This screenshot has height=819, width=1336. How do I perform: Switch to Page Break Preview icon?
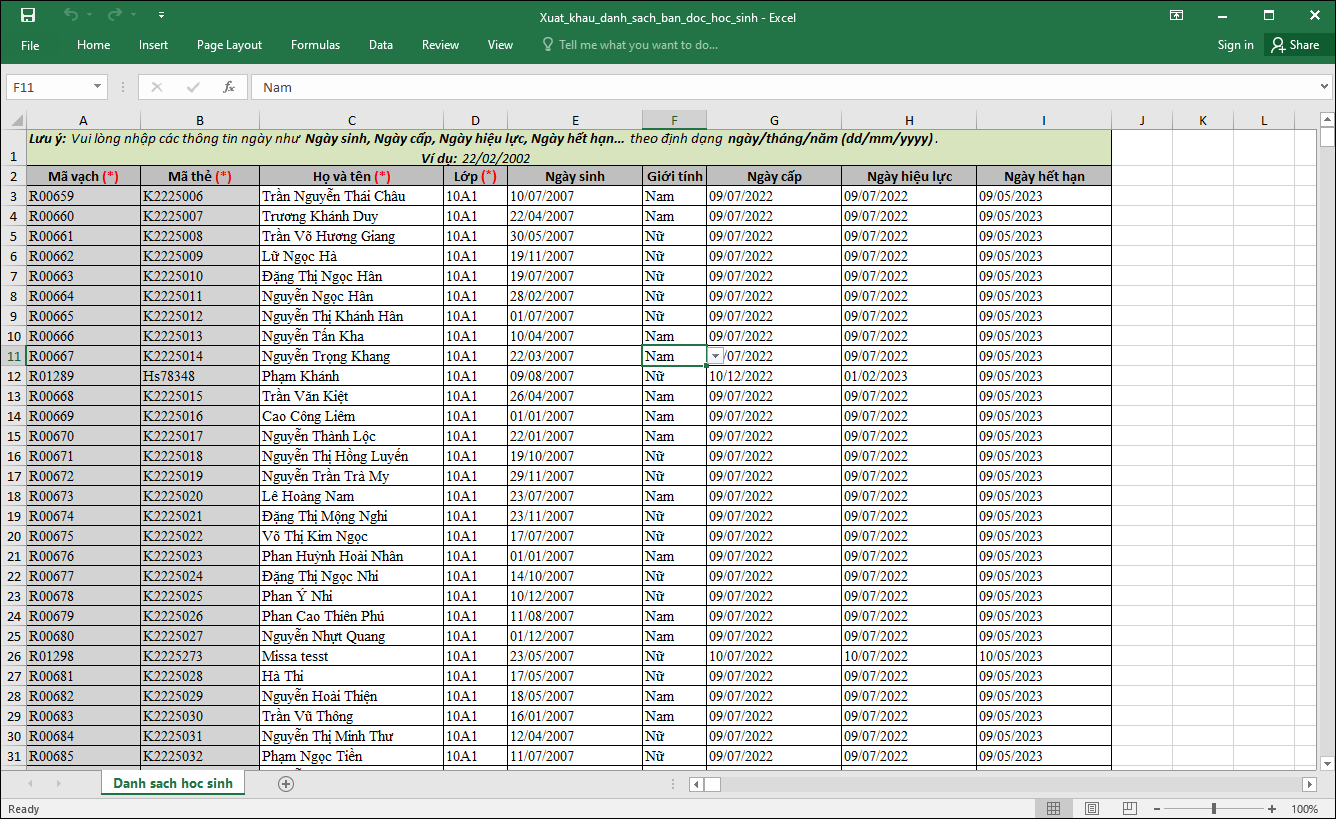click(x=1130, y=809)
